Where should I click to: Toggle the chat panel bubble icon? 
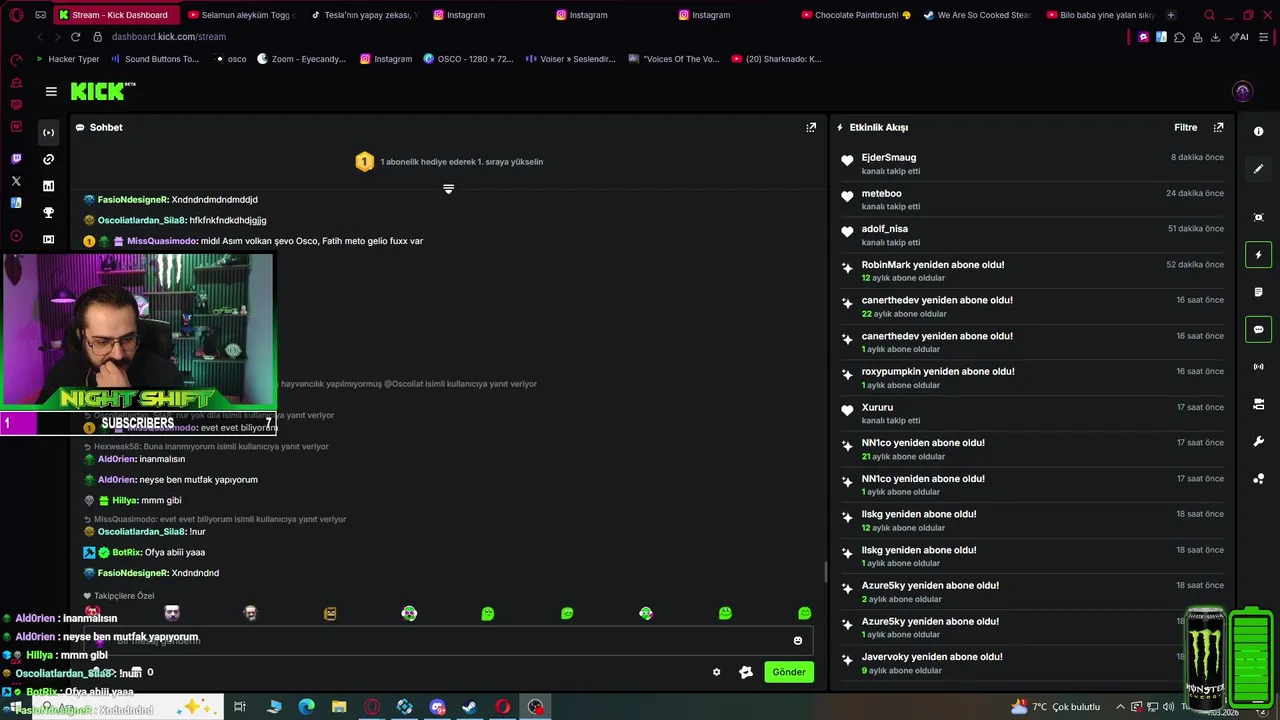point(1258,329)
